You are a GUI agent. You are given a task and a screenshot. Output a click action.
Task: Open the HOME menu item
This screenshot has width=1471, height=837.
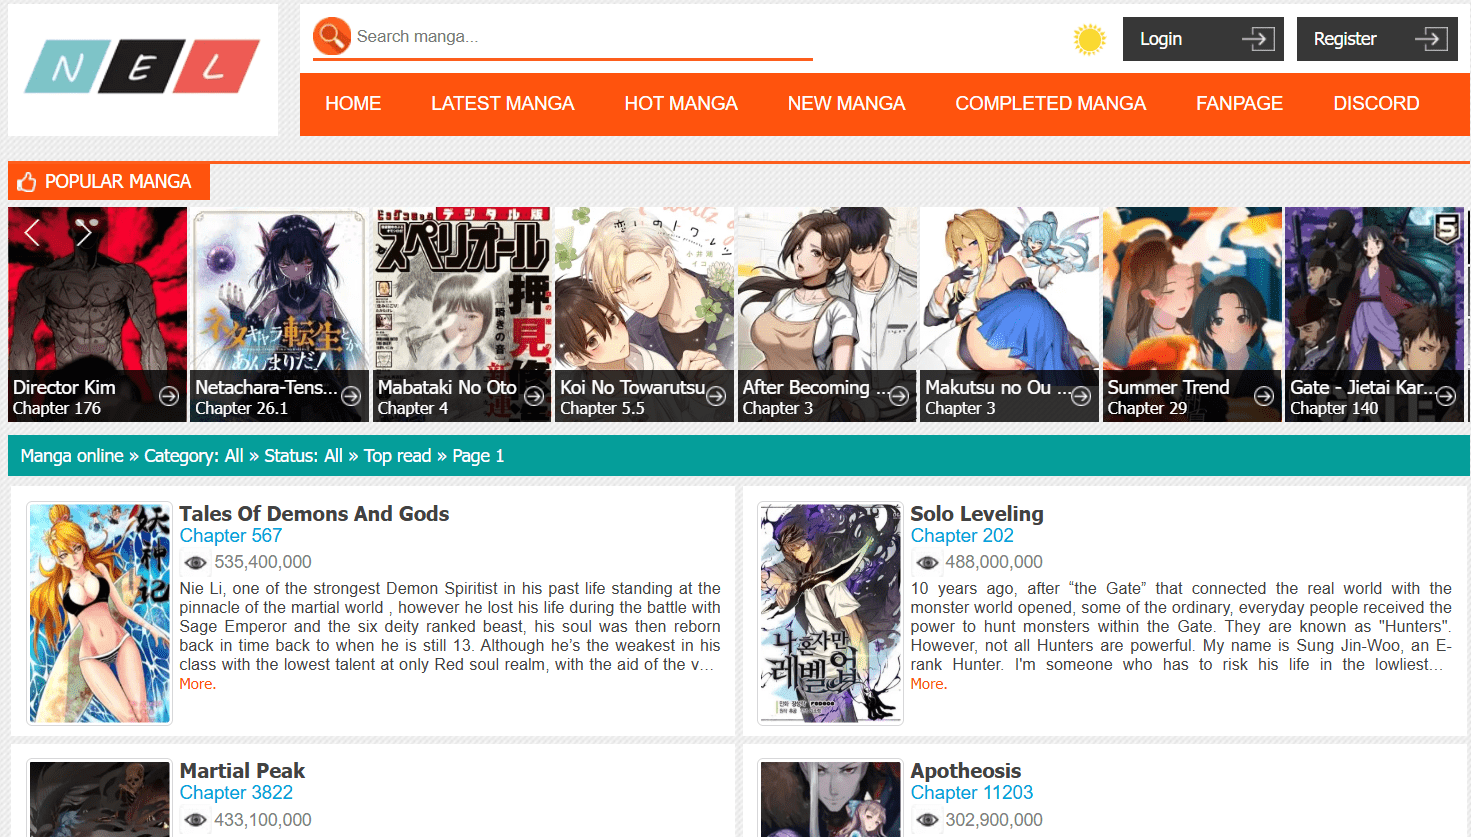point(353,104)
